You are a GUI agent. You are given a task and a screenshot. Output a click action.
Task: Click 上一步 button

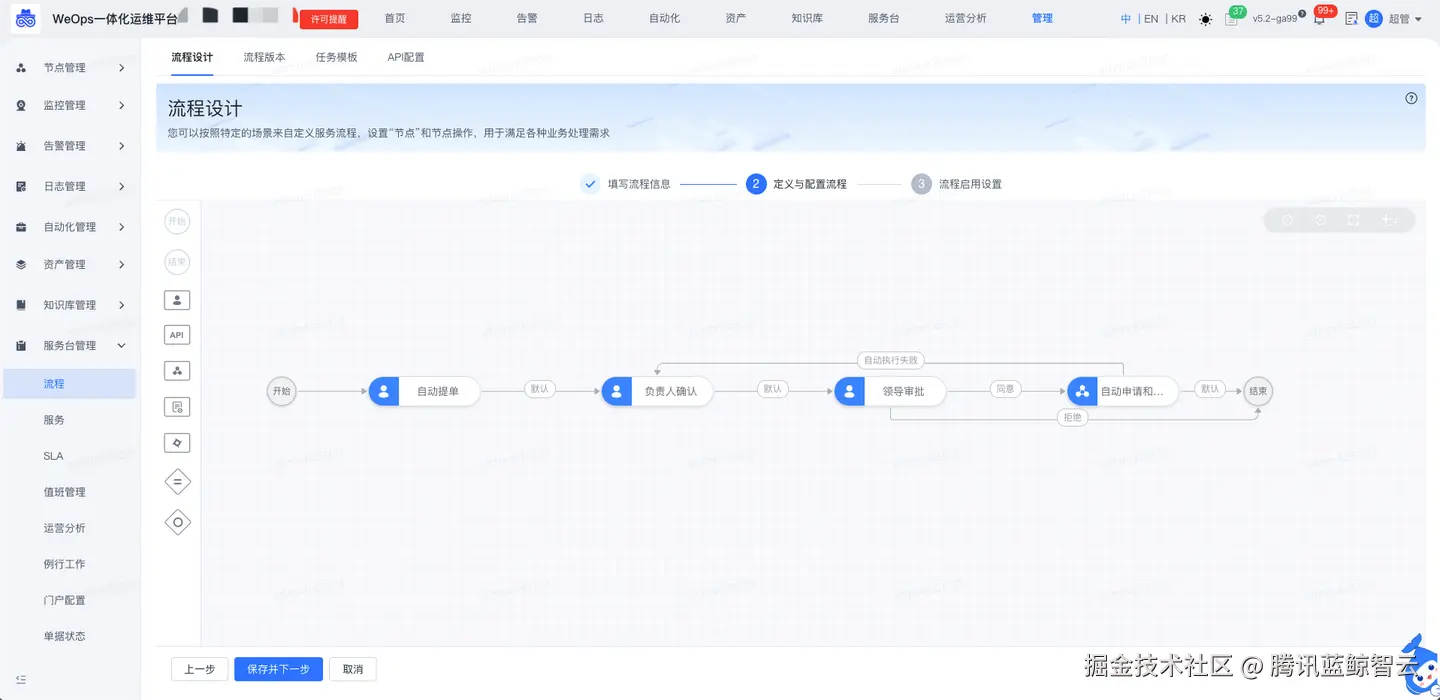click(200, 669)
